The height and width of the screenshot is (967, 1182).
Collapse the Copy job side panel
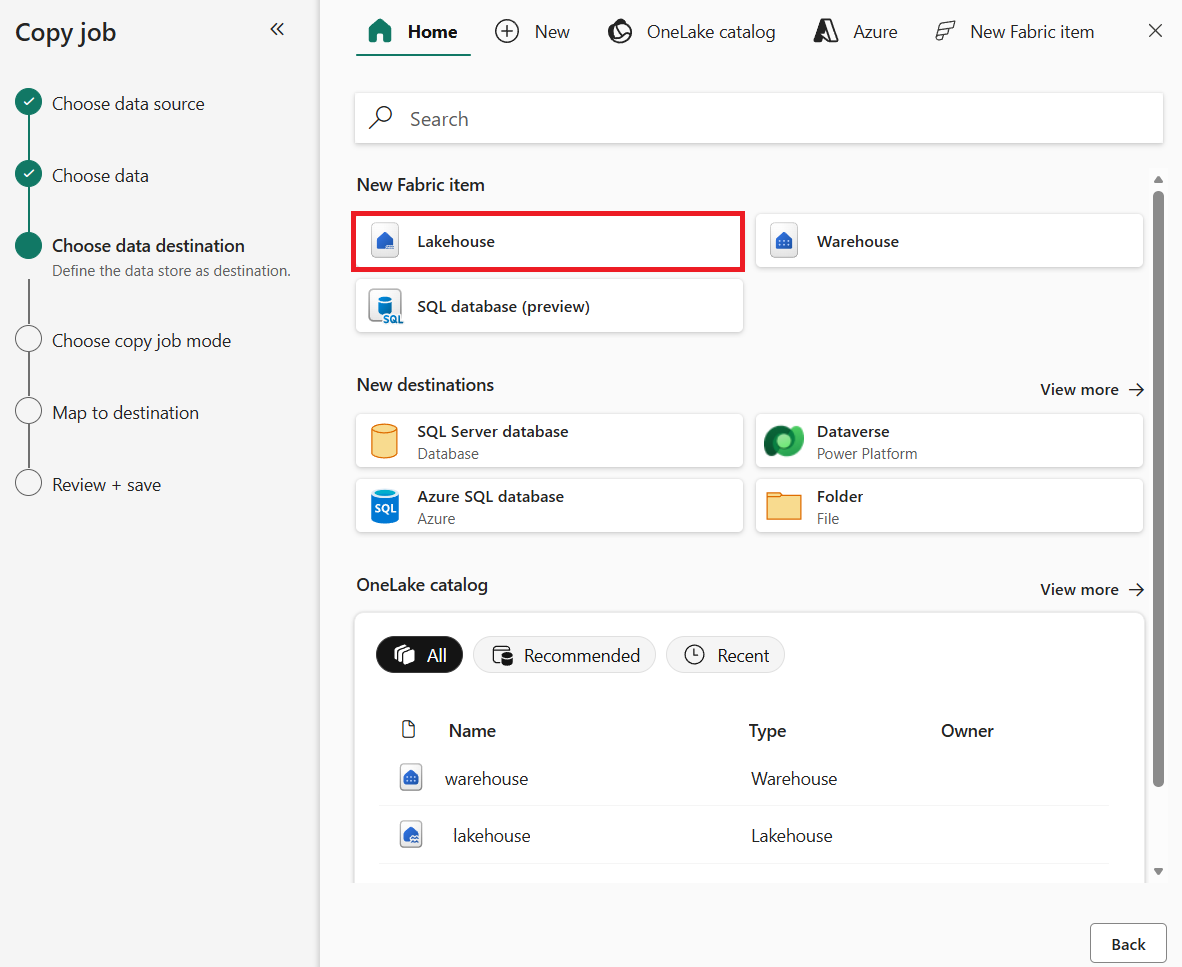[x=277, y=30]
